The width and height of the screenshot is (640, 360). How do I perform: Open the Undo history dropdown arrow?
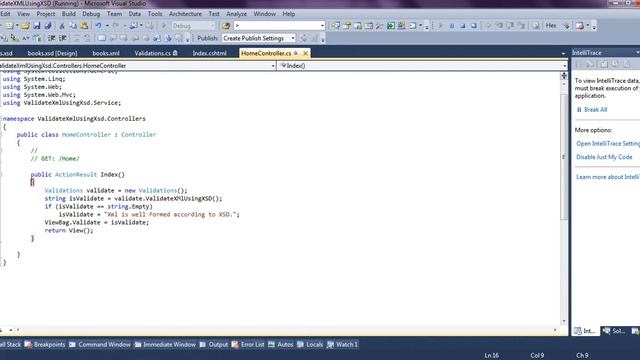point(107,26)
